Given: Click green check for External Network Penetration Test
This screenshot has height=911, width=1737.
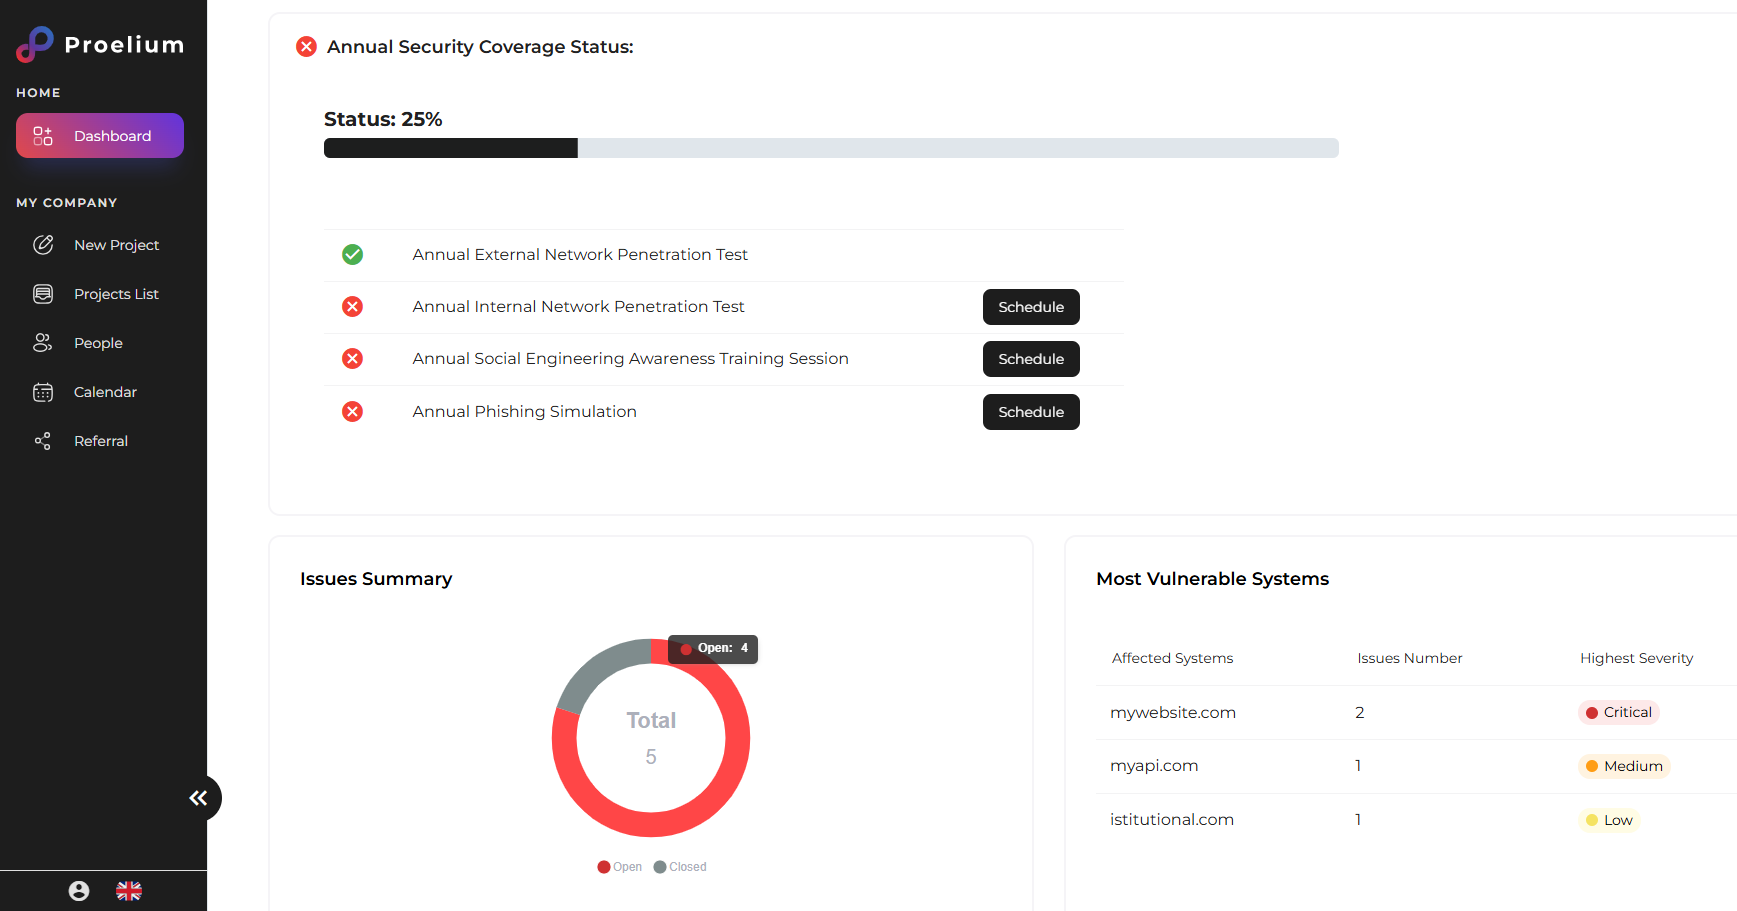Looking at the screenshot, I should tap(352, 255).
